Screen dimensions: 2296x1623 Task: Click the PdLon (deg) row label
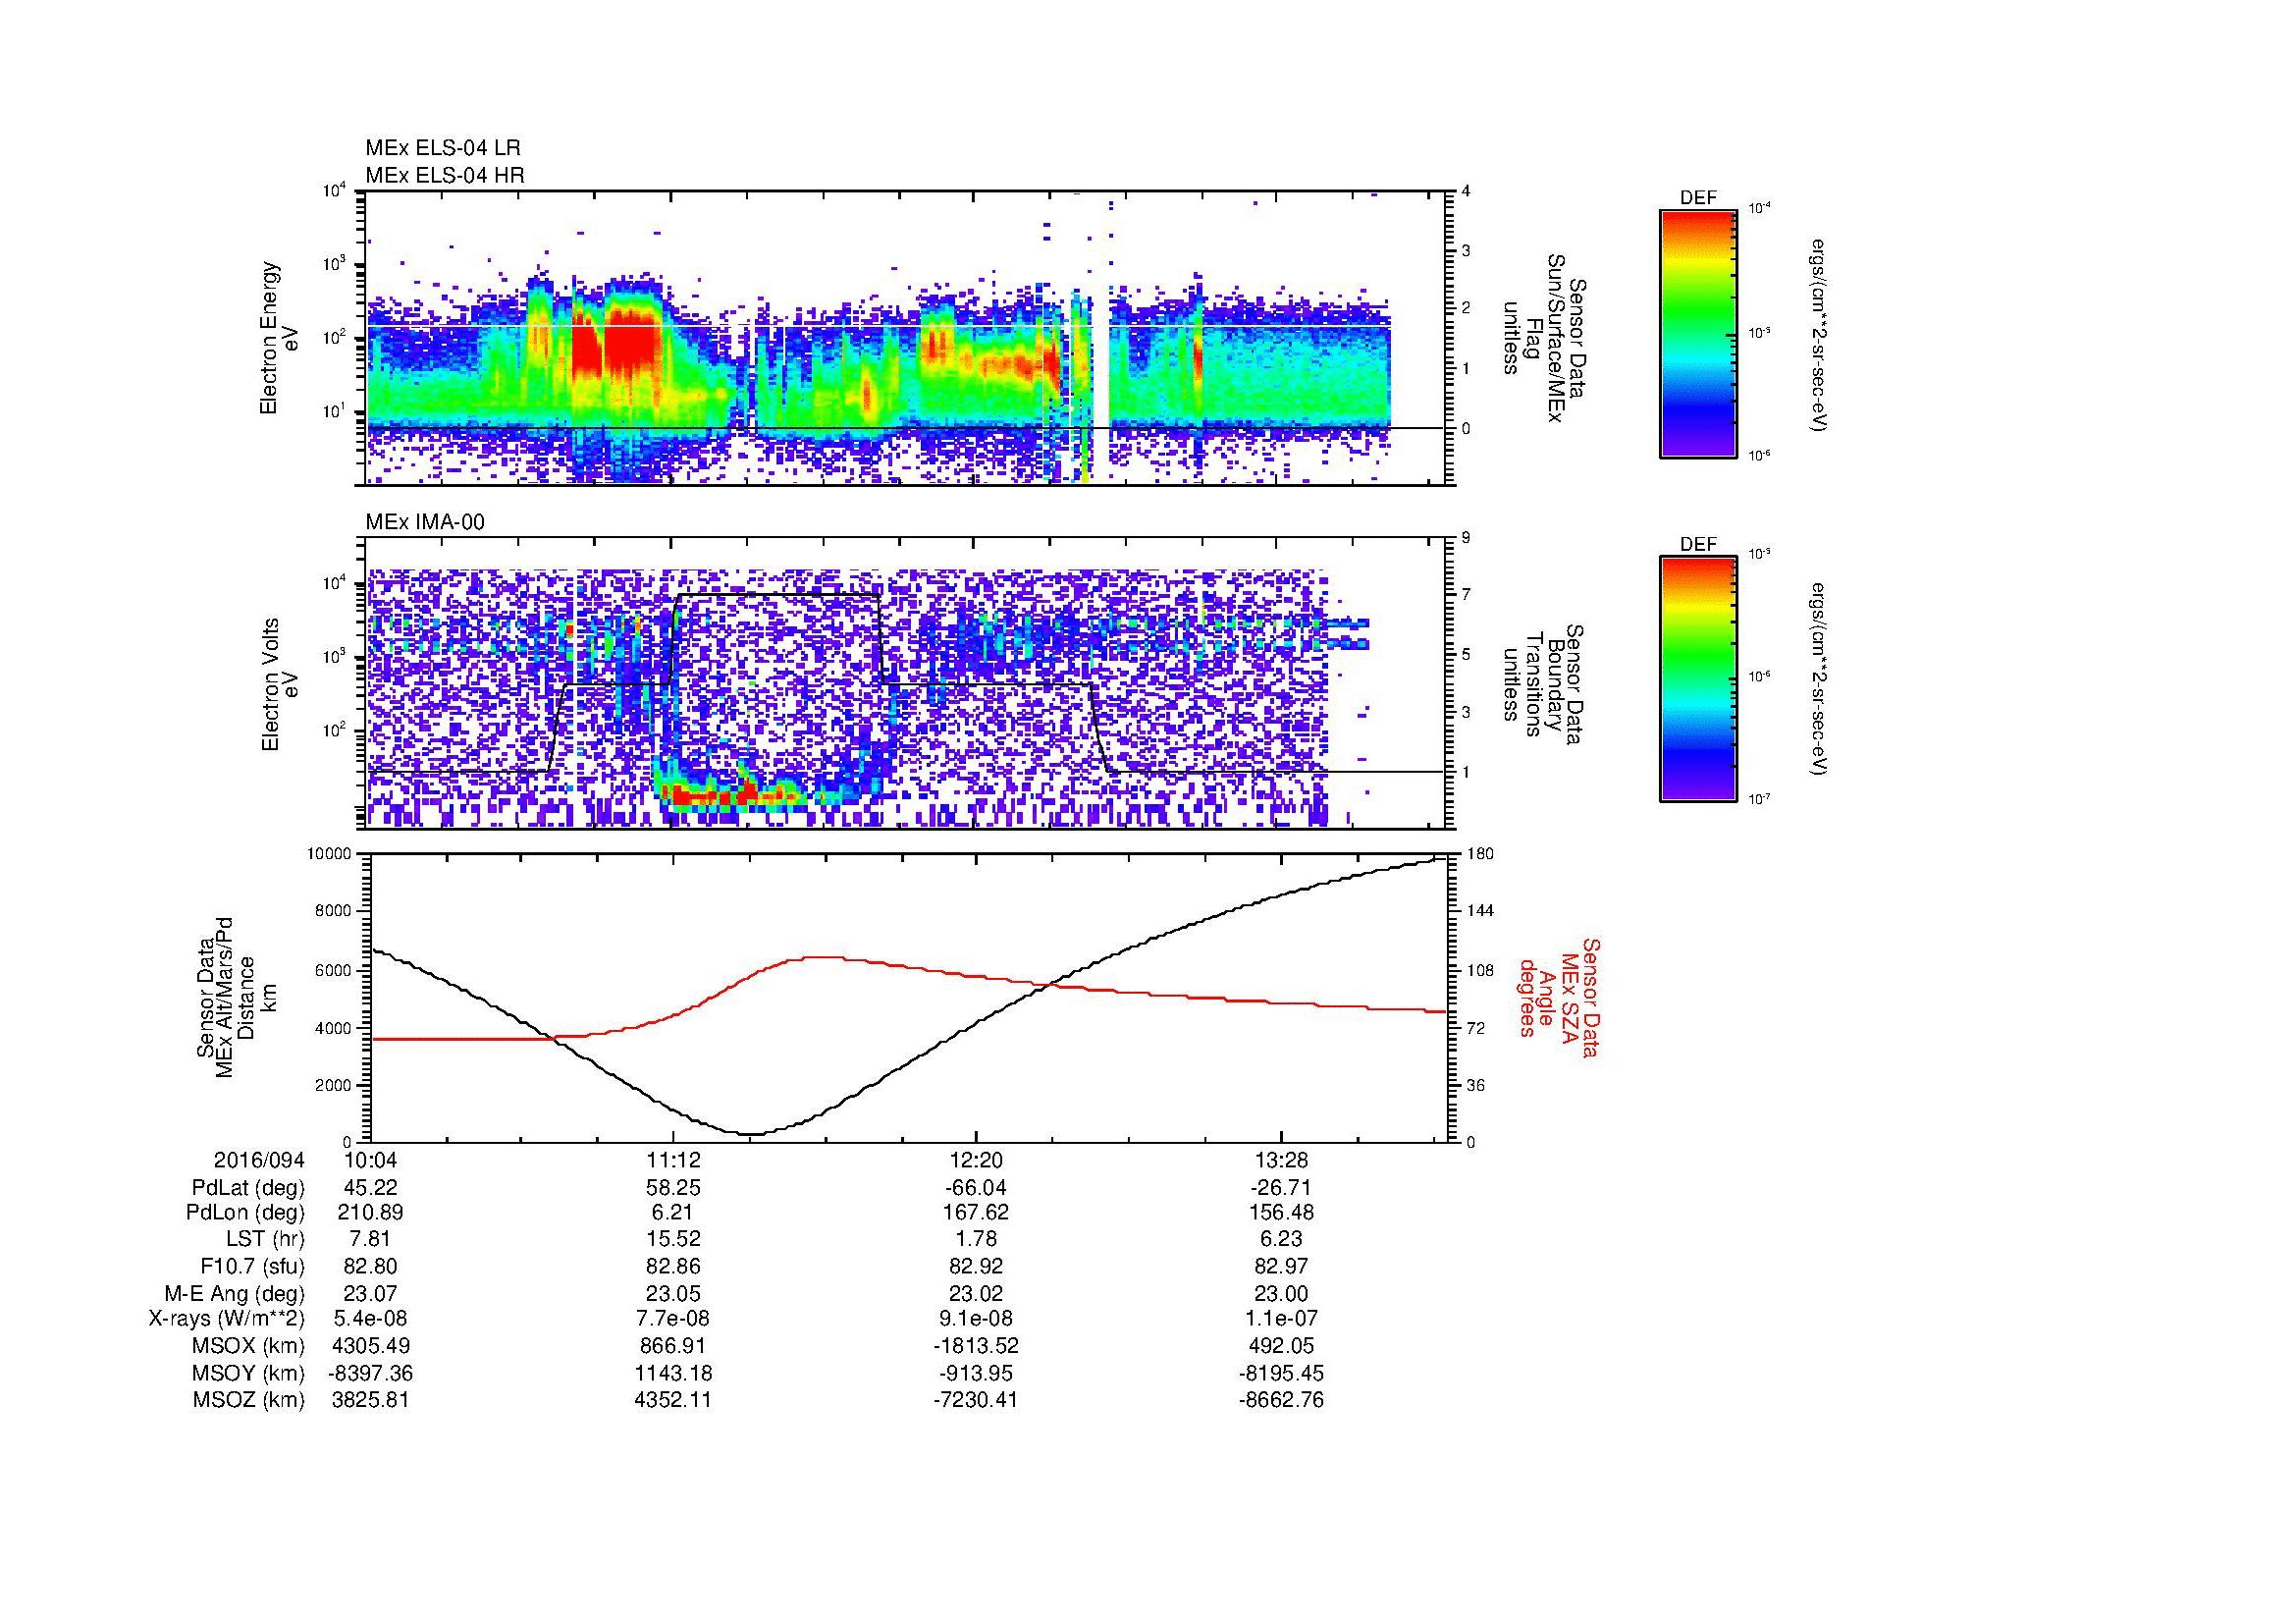246,1213
